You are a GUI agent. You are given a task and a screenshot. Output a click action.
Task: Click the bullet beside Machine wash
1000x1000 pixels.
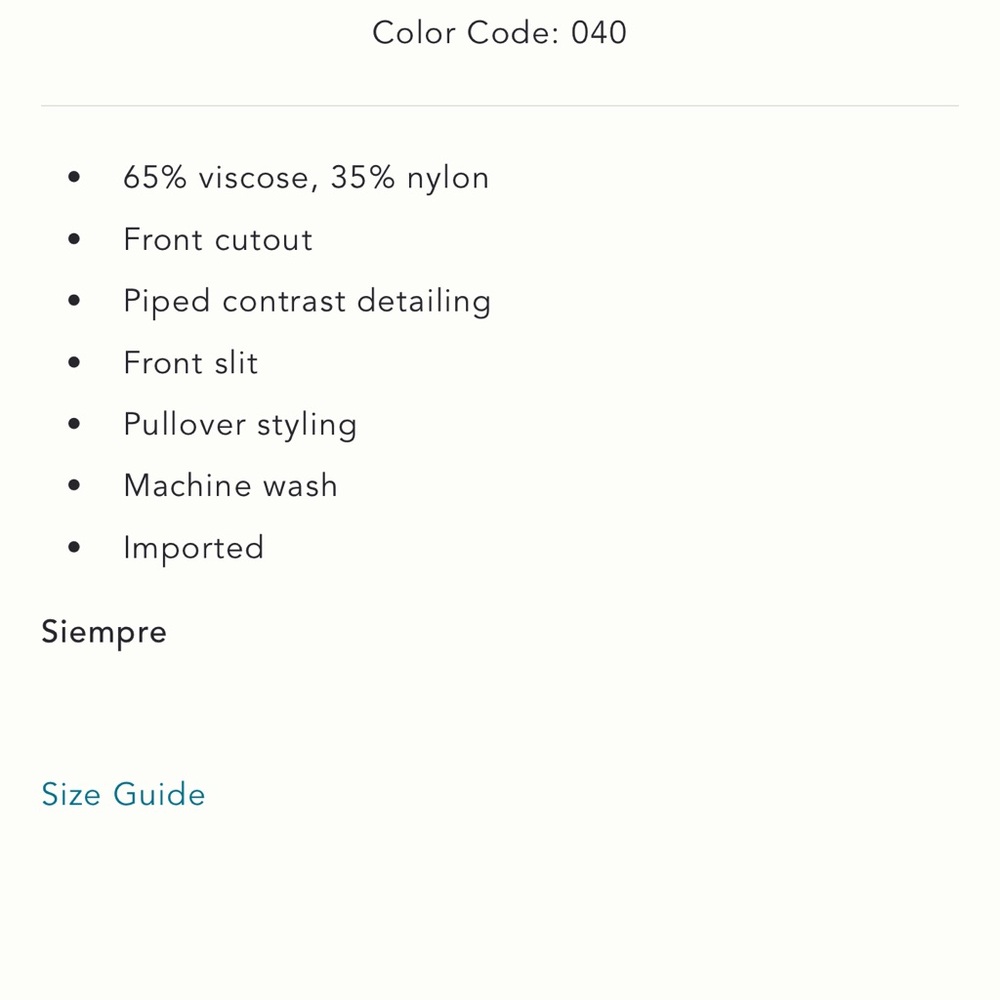click(x=74, y=485)
